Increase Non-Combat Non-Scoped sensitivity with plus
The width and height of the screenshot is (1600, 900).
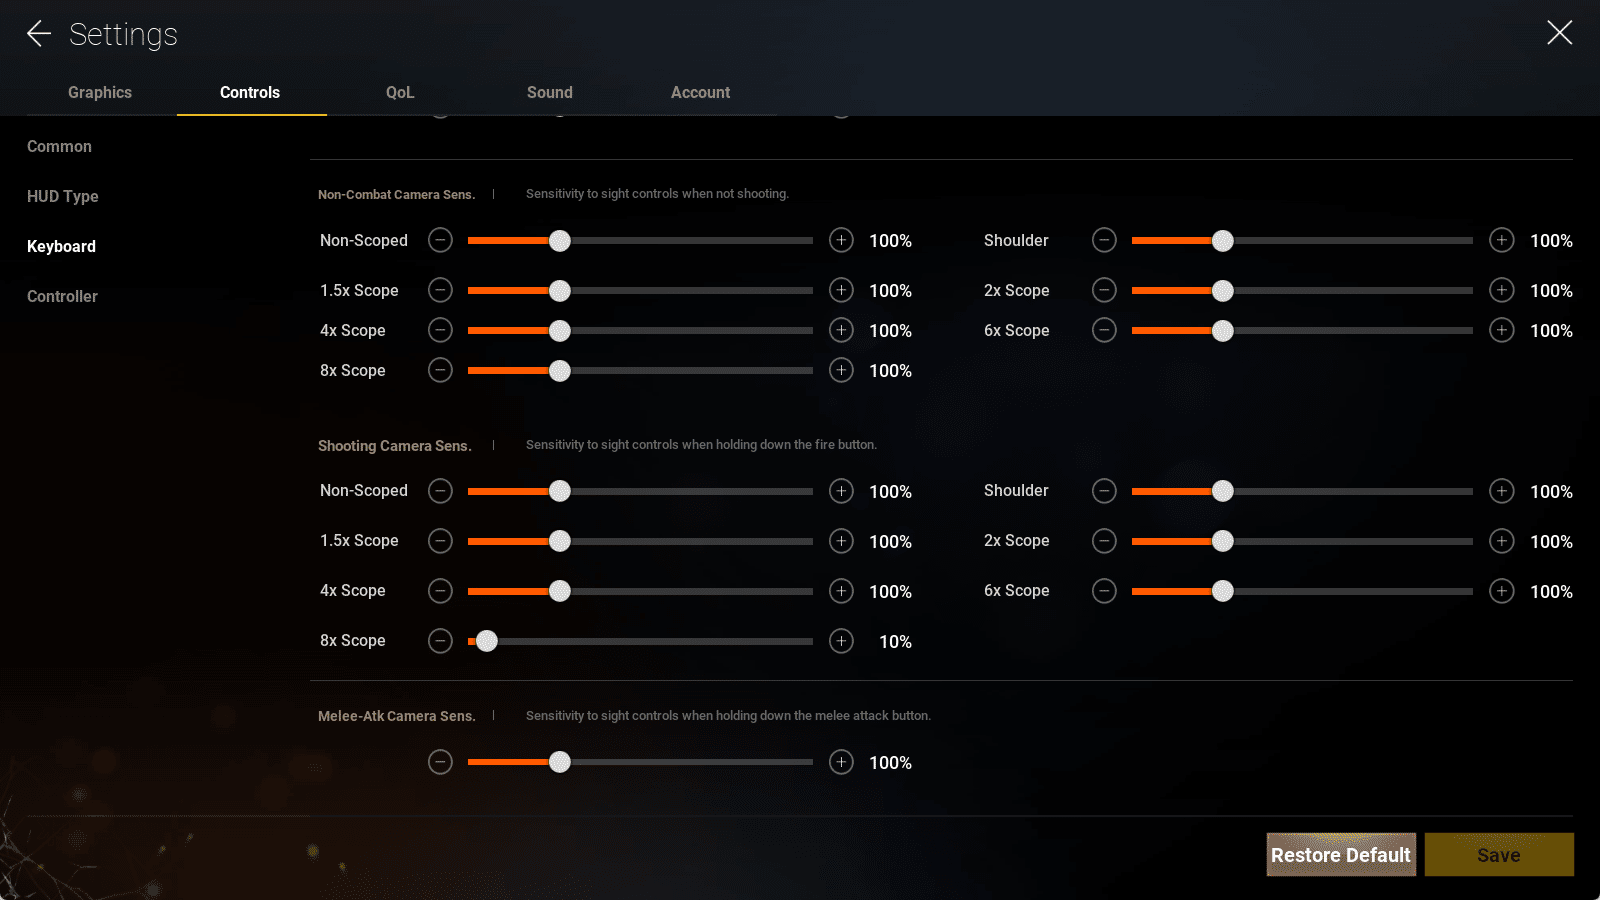tap(841, 240)
